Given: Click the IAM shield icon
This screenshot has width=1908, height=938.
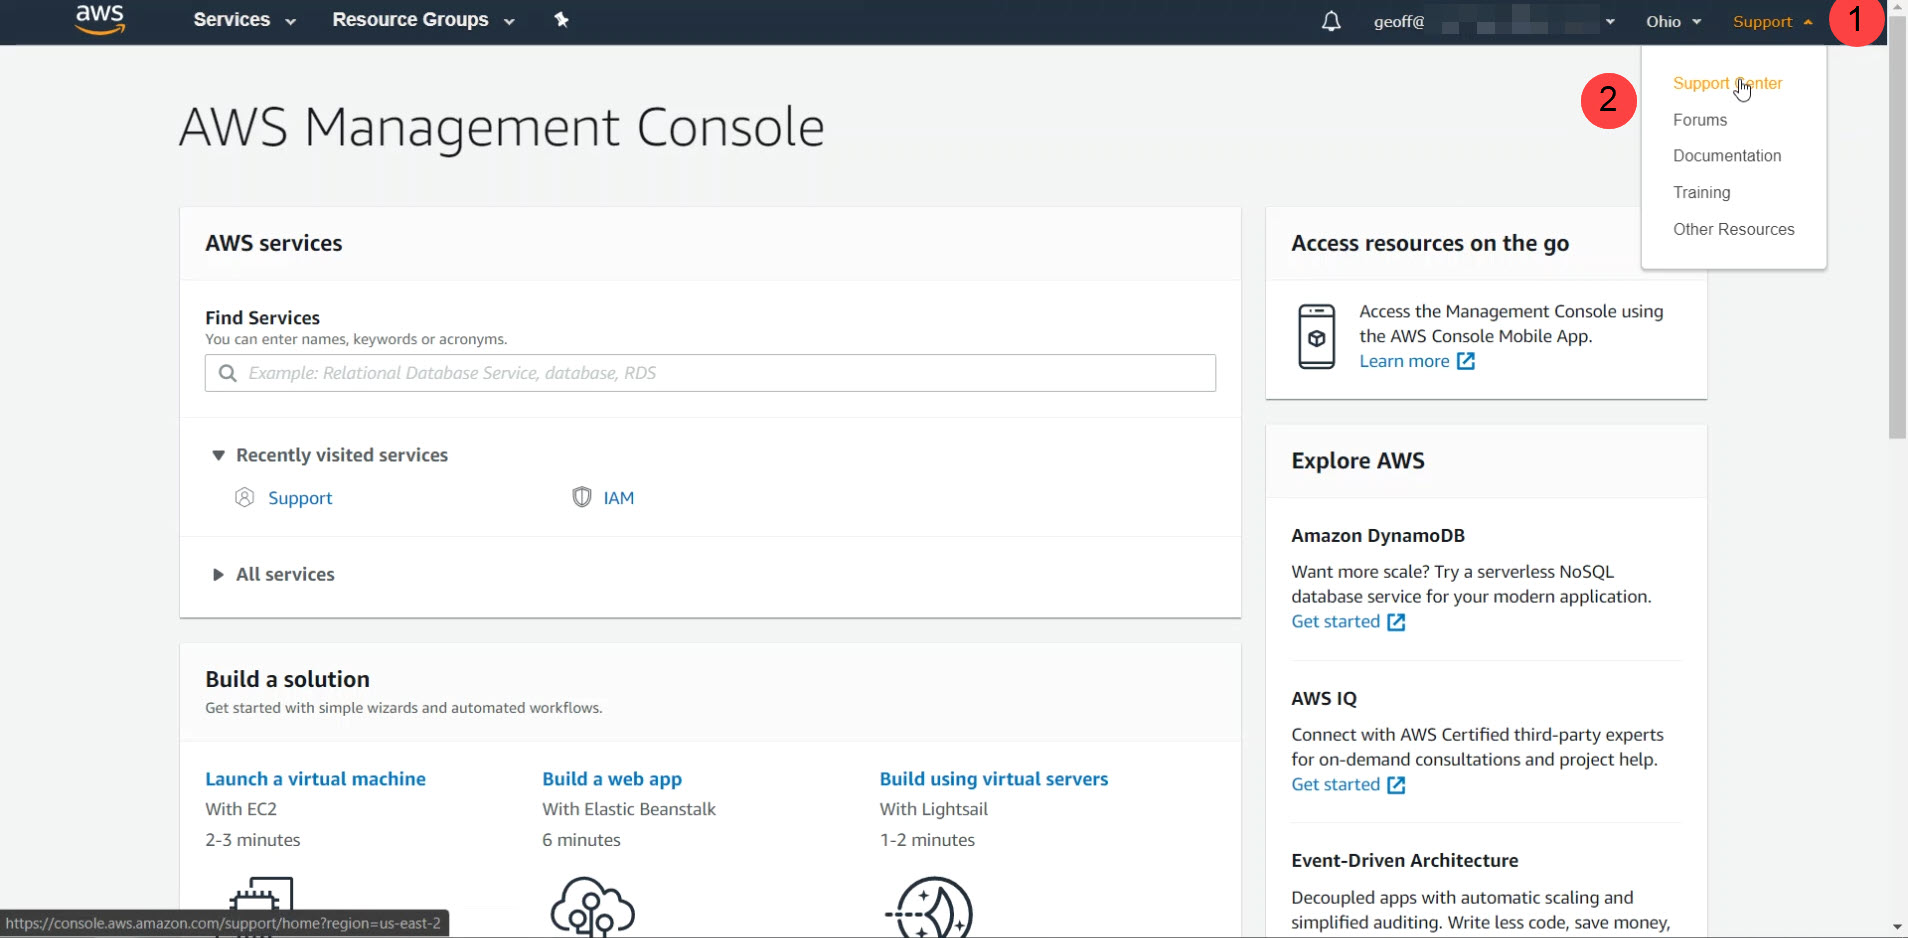Looking at the screenshot, I should tap(581, 497).
